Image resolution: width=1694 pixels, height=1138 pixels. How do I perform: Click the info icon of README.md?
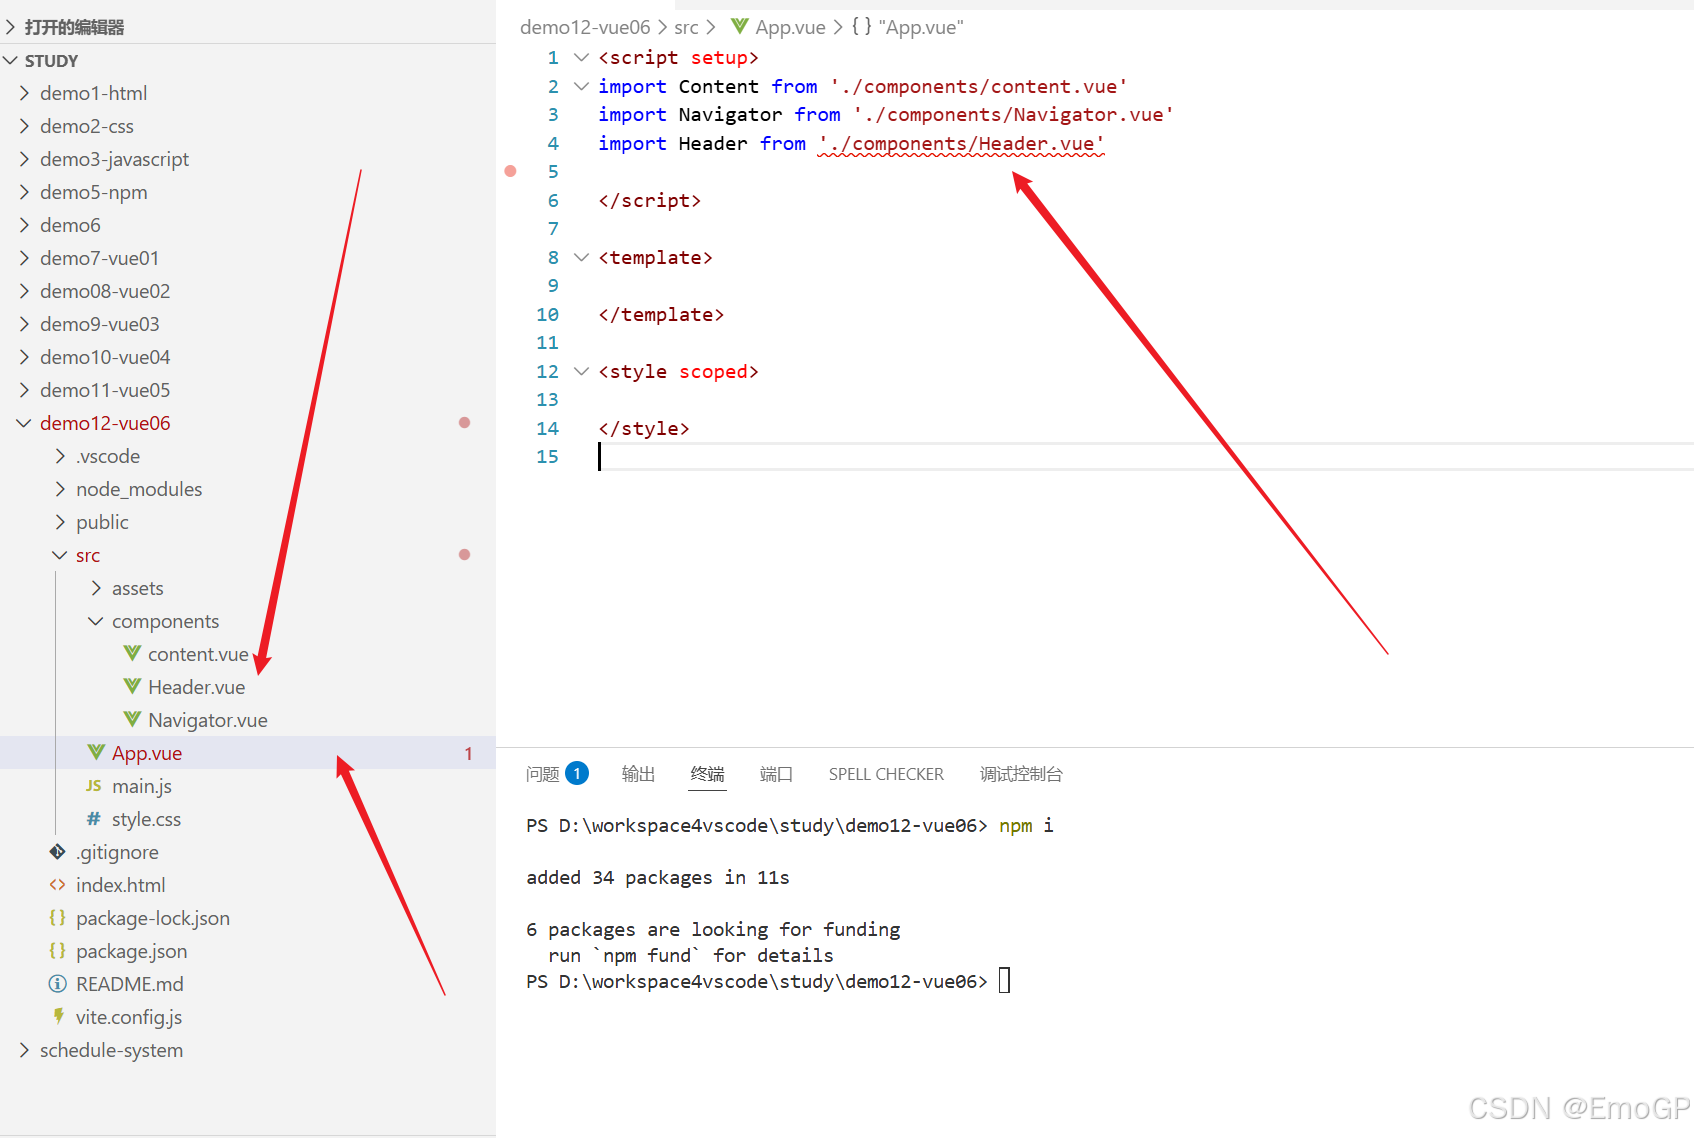pyautogui.click(x=58, y=984)
